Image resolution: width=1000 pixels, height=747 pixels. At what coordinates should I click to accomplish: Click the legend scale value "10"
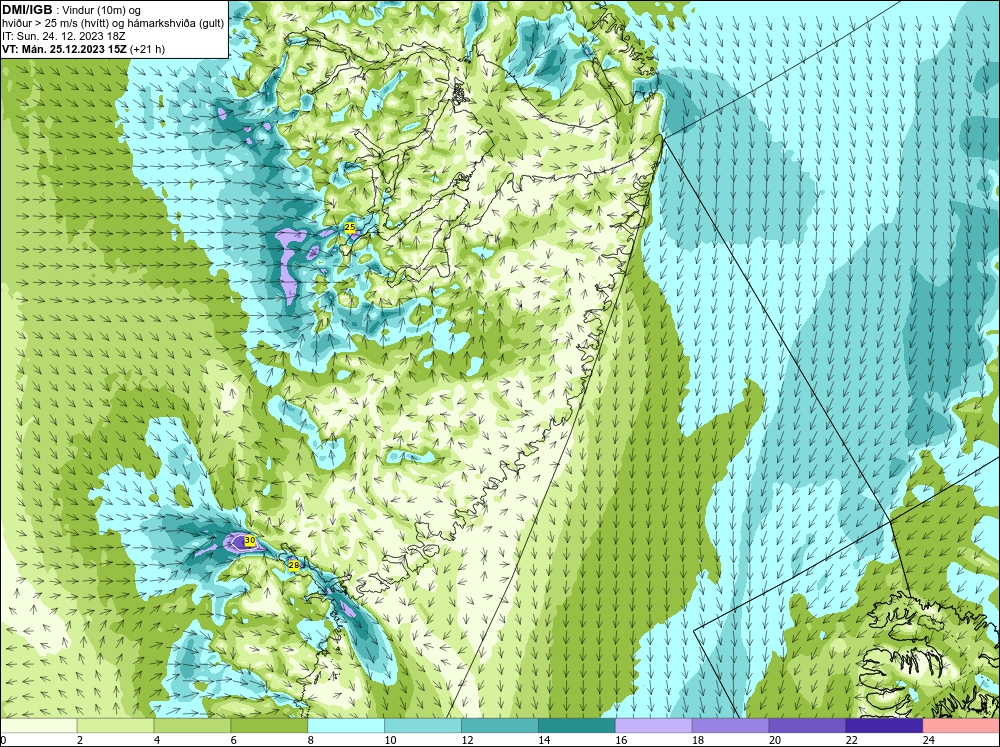(x=390, y=740)
